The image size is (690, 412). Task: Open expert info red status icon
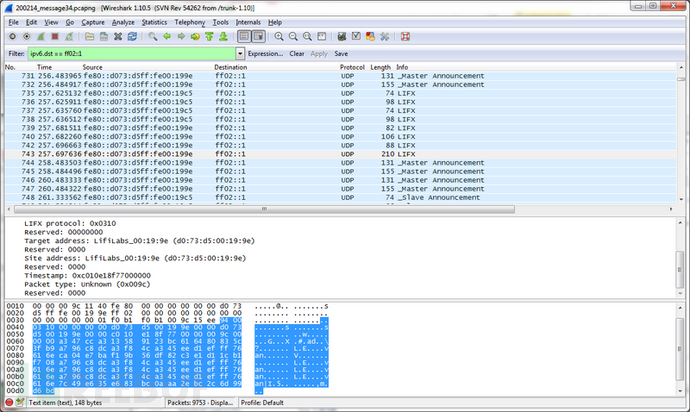[9, 402]
